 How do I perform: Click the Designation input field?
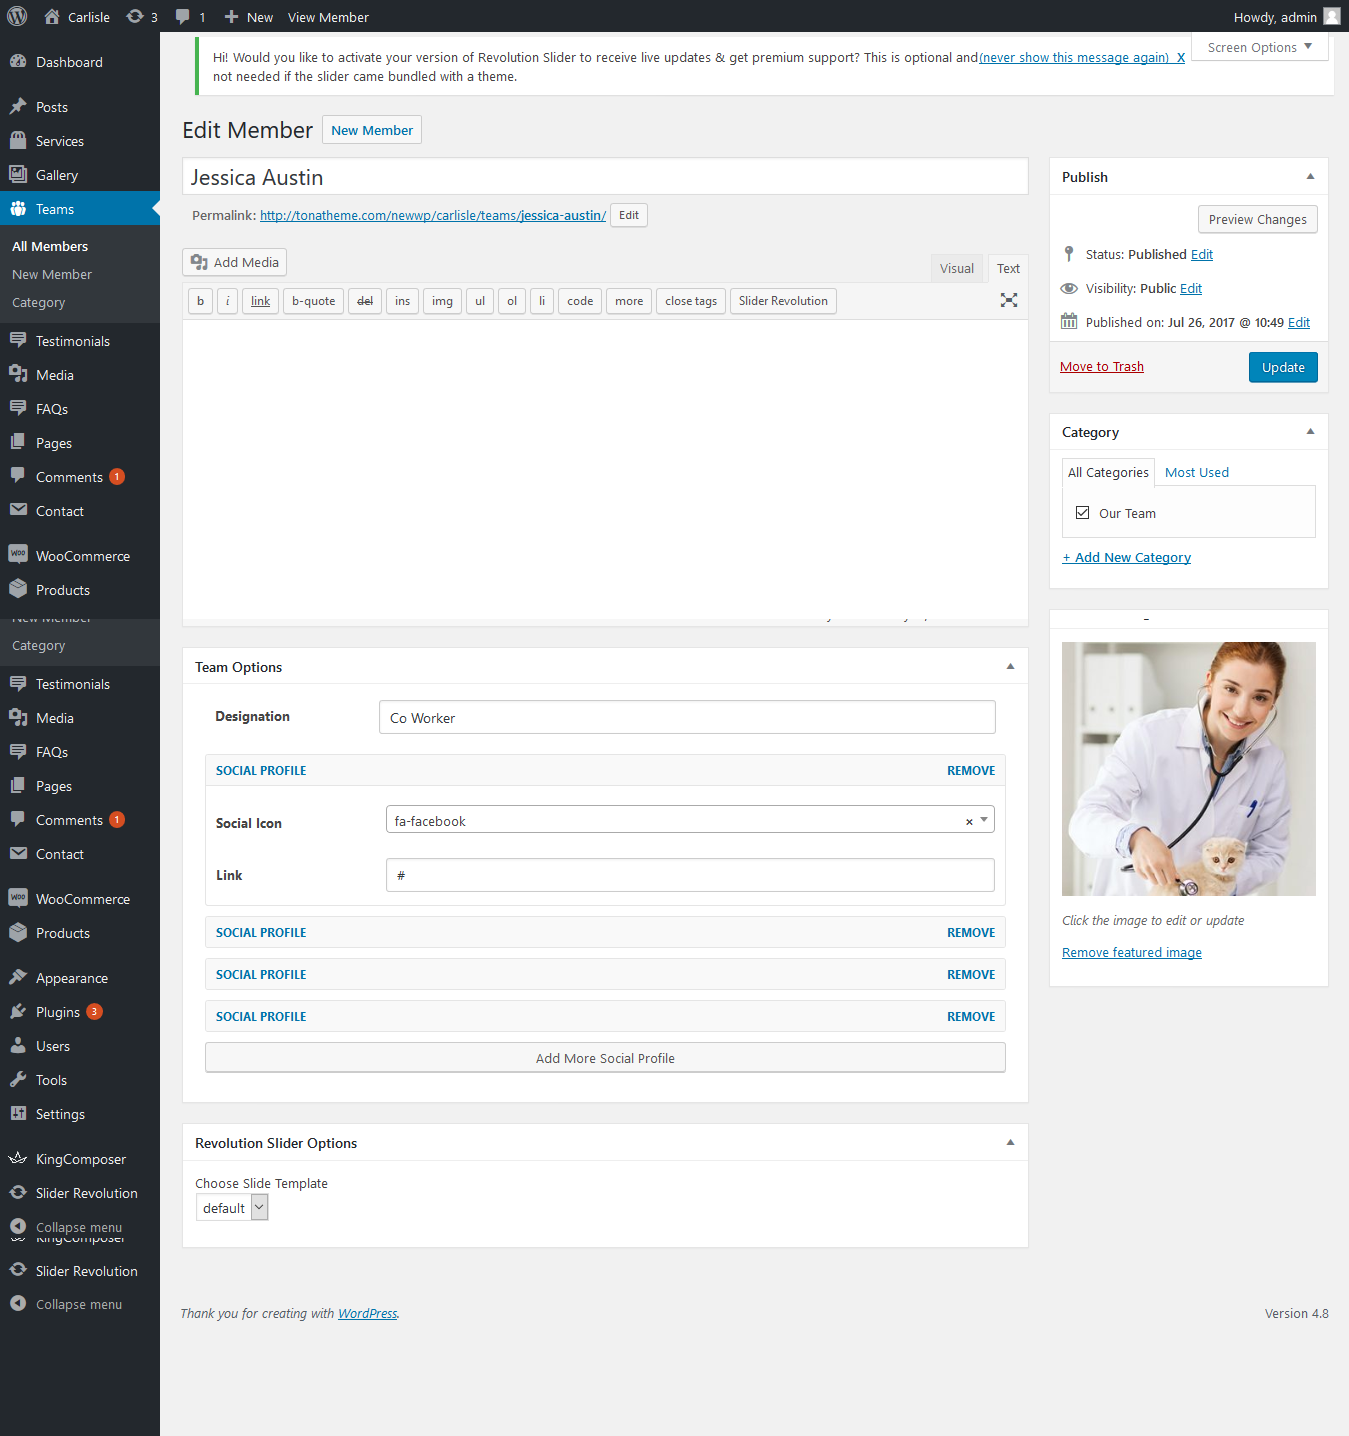pyautogui.click(x=687, y=718)
